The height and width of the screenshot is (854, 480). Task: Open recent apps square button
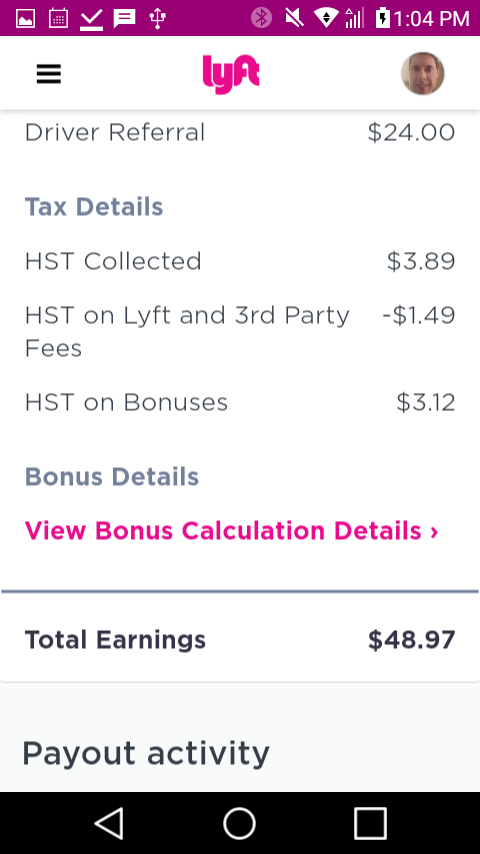tap(370, 823)
